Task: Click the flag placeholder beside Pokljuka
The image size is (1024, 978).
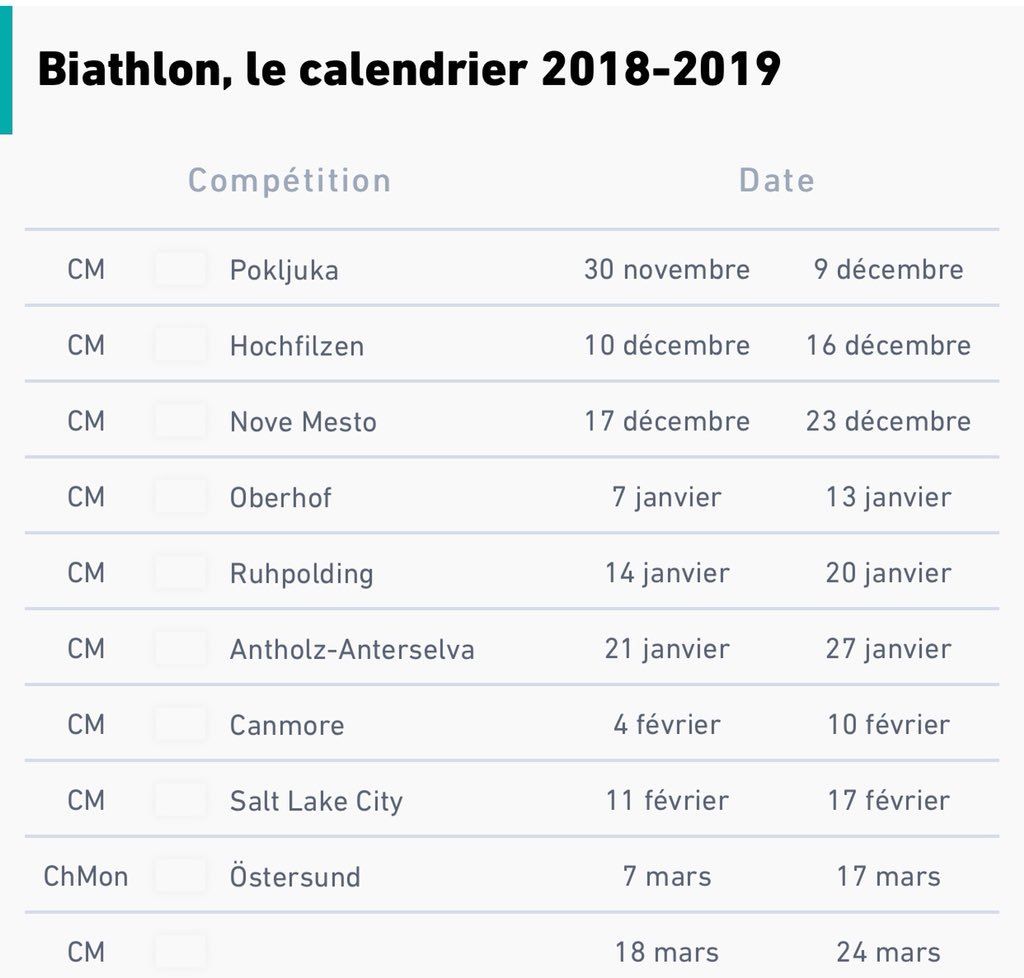Action: click(181, 269)
